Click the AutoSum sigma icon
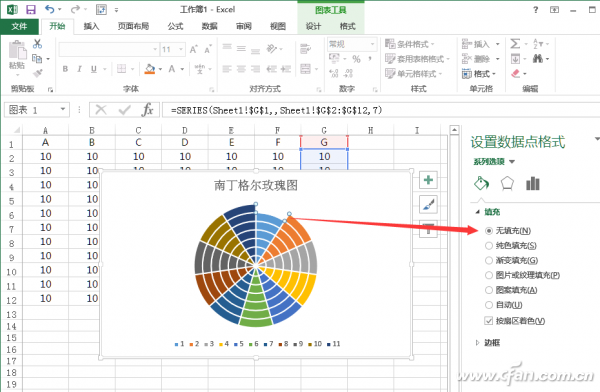The image size is (600, 392). pos(515,44)
